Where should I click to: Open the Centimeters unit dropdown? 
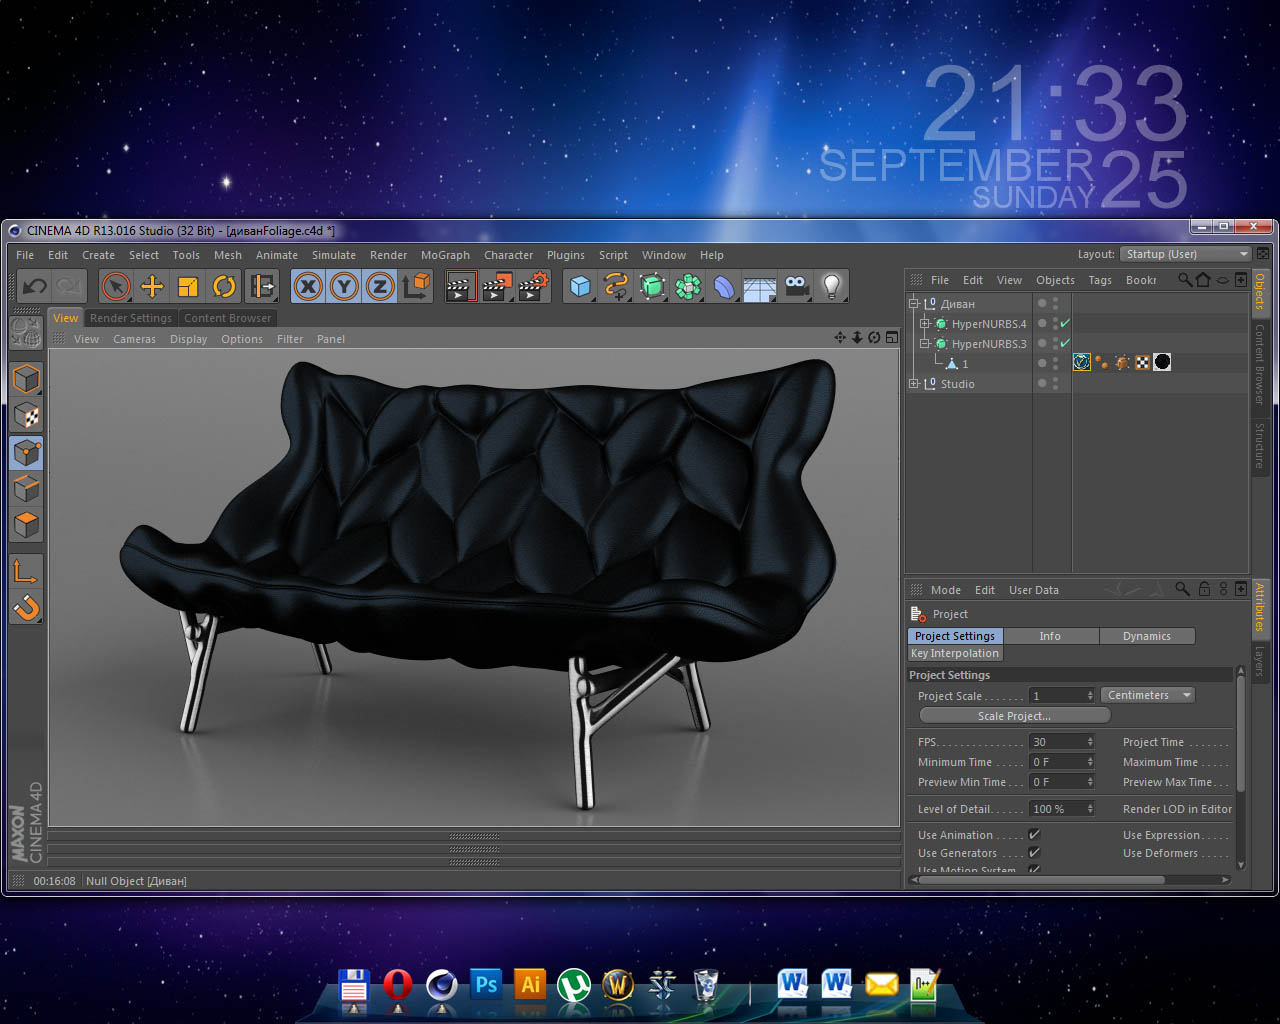pos(1148,695)
